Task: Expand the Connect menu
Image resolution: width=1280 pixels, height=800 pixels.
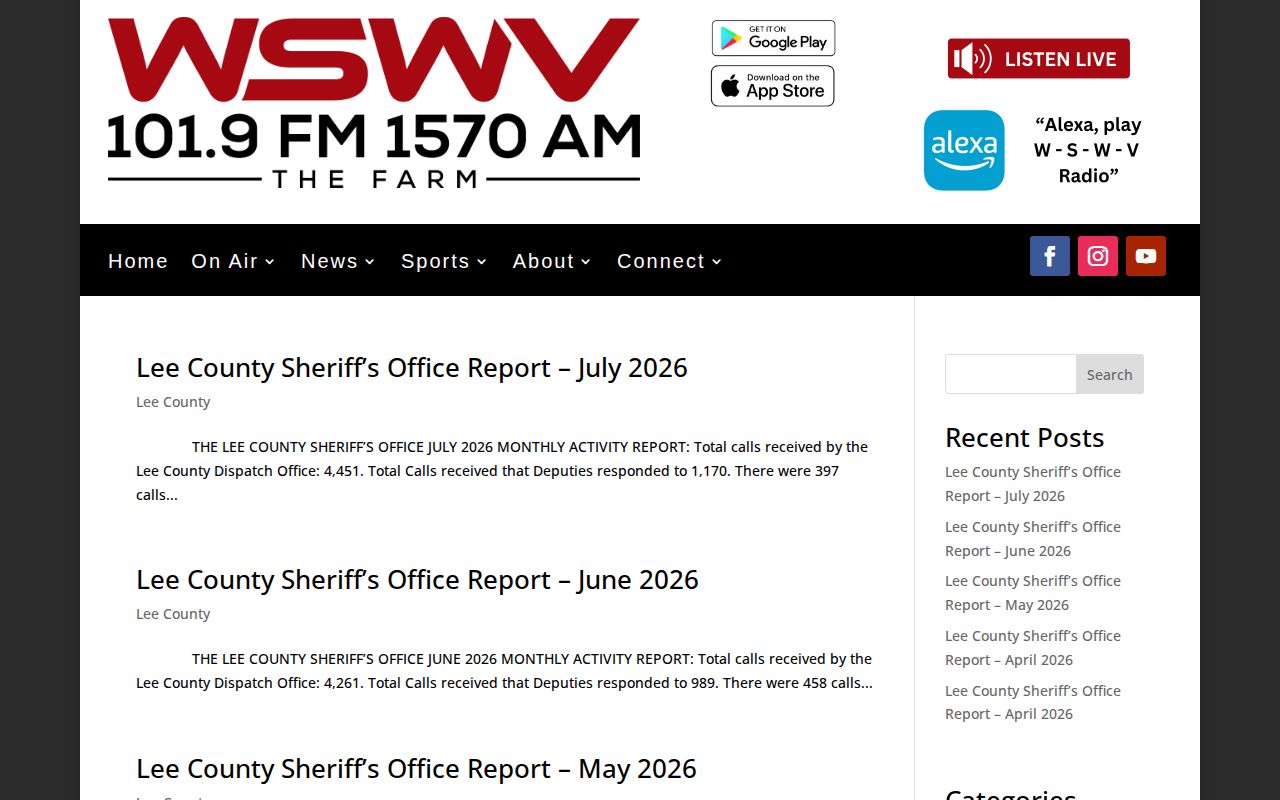Action: click(669, 261)
